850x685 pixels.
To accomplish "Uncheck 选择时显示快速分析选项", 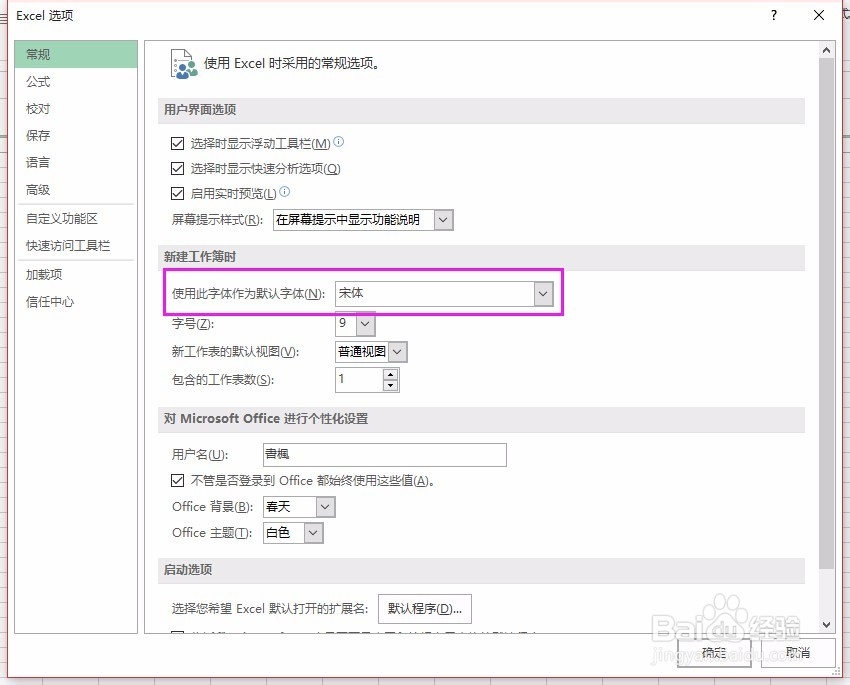I will [x=177, y=166].
